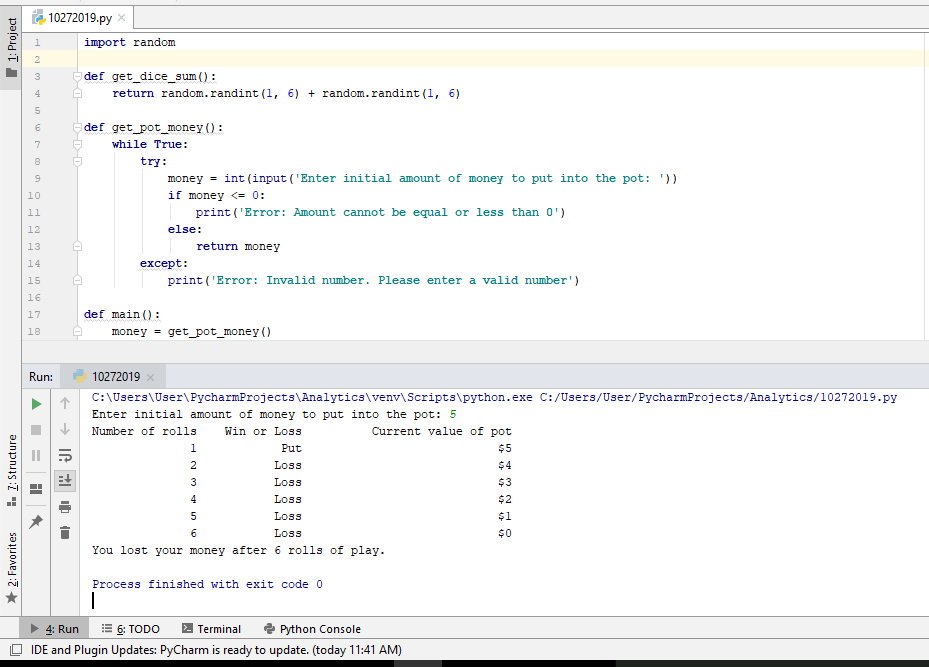This screenshot has width=929, height=667.
Task: Click line number 9 in the gutter
Action: (37, 178)
